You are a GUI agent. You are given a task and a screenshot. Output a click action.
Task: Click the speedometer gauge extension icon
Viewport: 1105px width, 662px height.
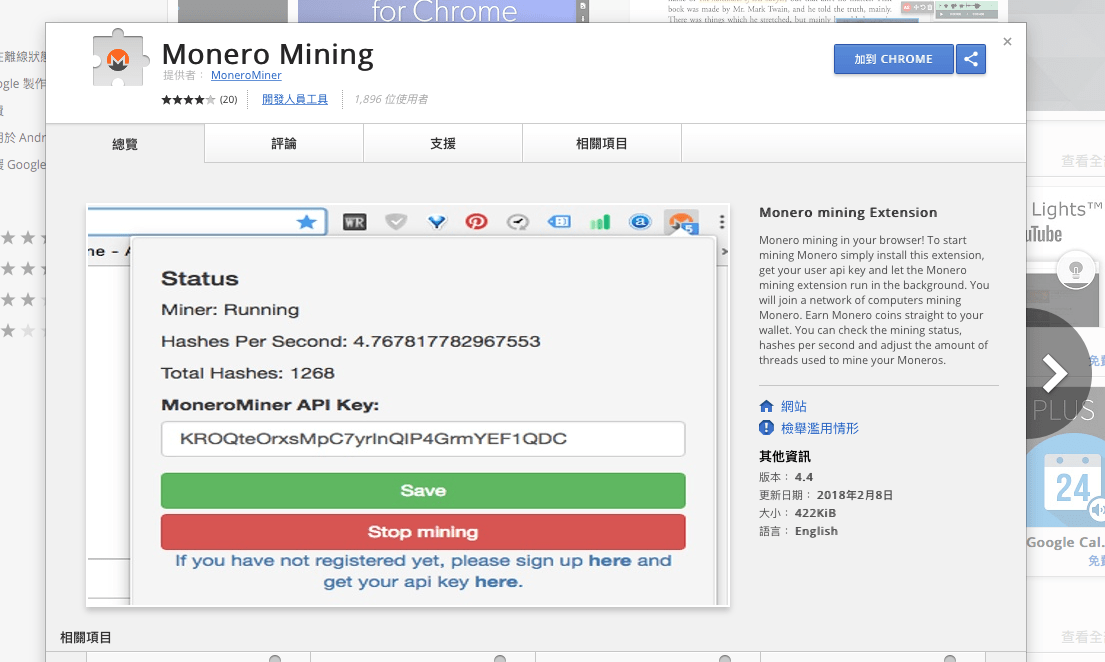(x=518, y=223)
